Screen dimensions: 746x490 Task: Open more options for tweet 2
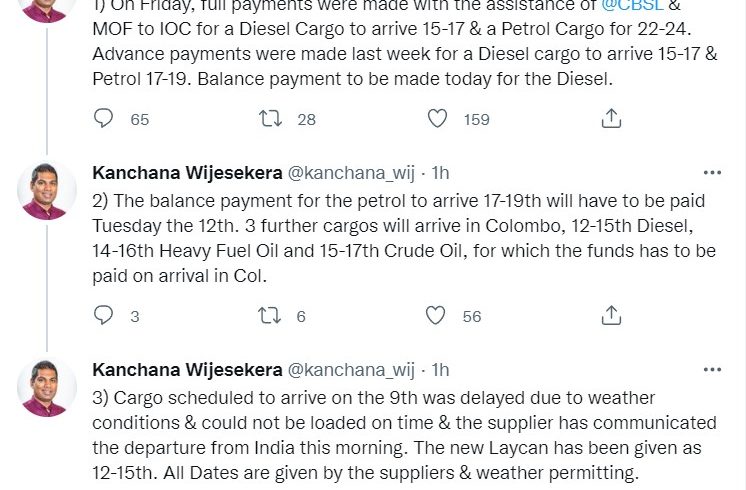pos(712,172)
